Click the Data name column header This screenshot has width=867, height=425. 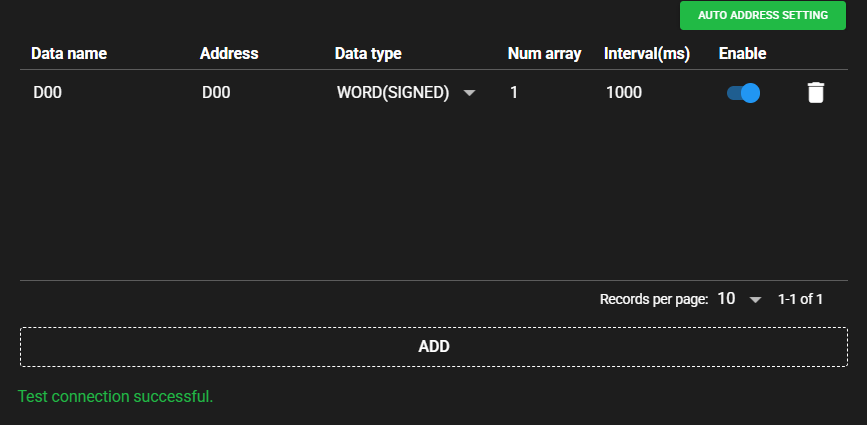69,53
